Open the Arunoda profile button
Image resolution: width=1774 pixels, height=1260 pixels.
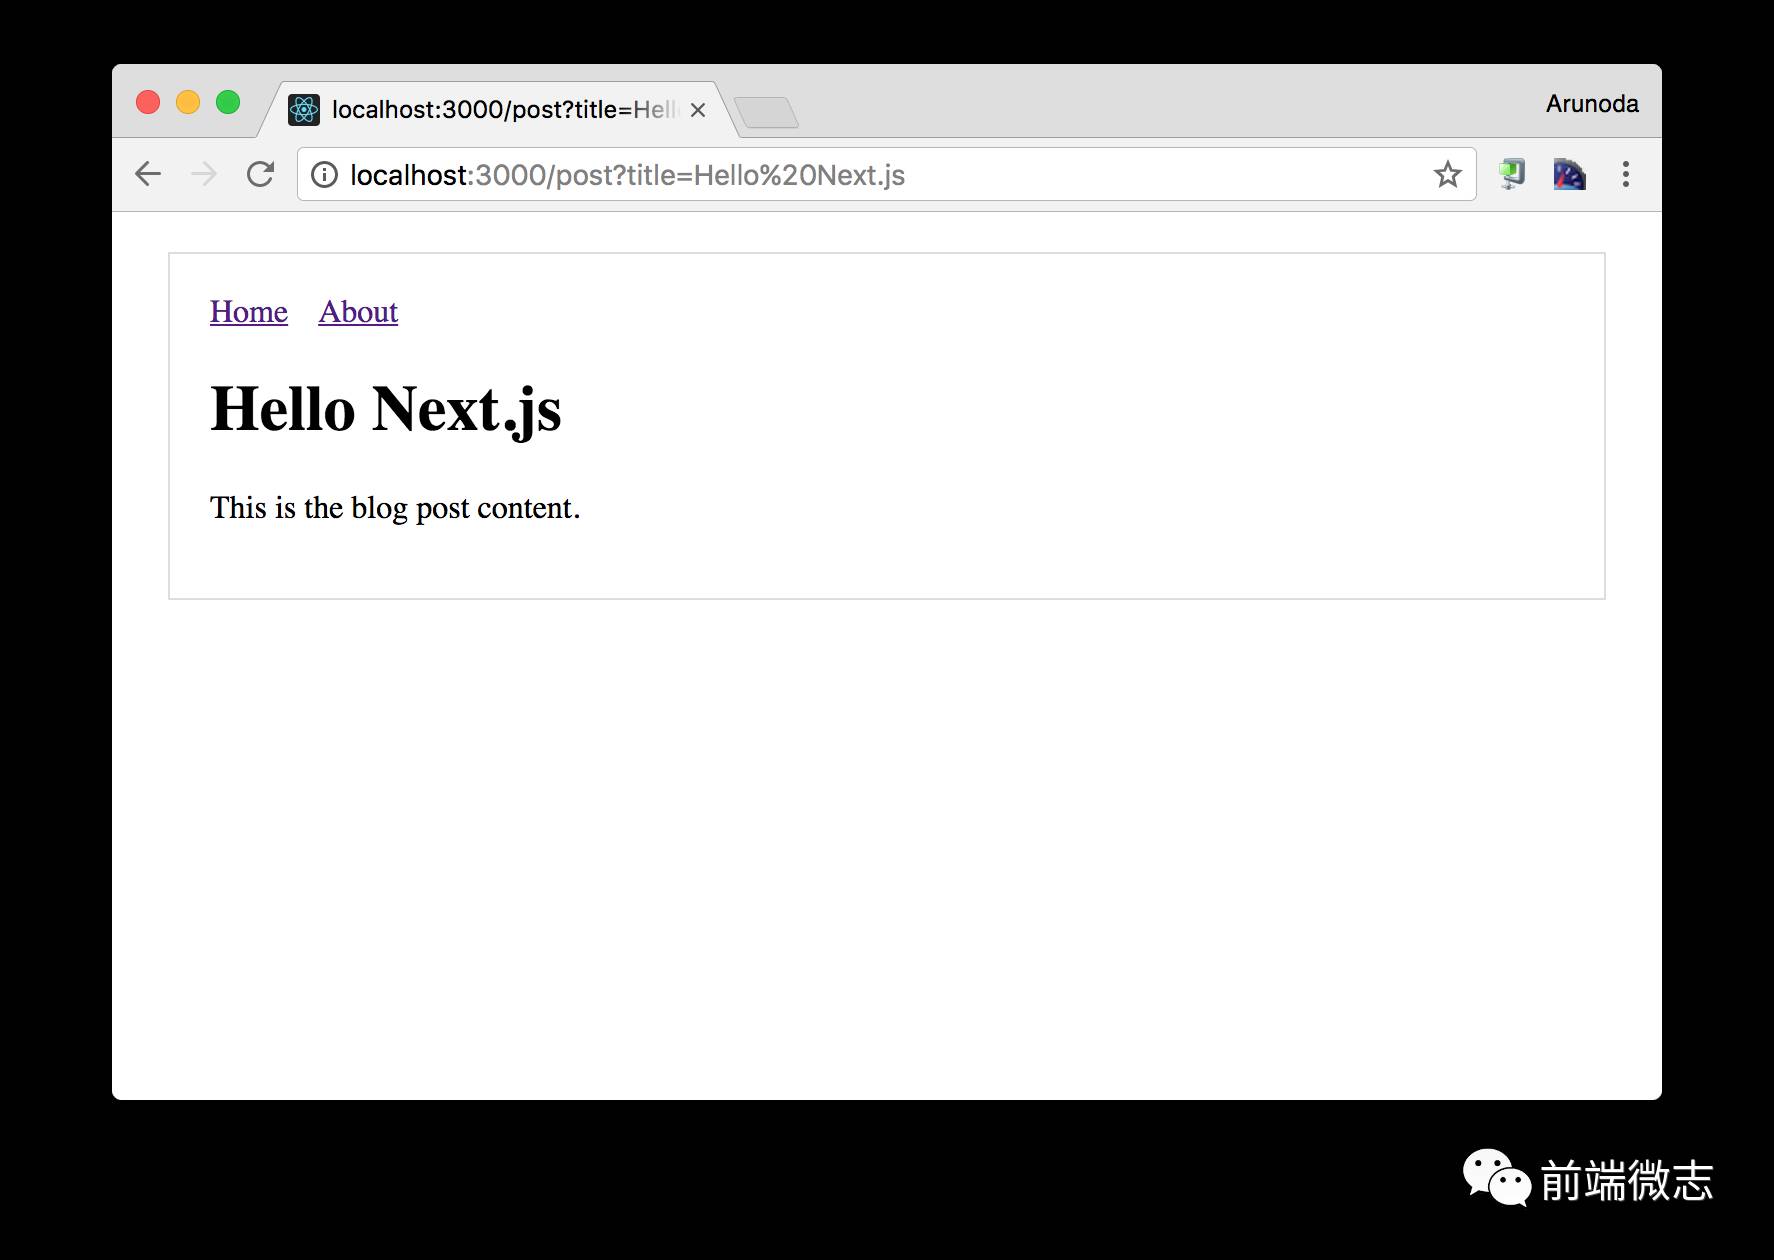(x=1592, y=104)
